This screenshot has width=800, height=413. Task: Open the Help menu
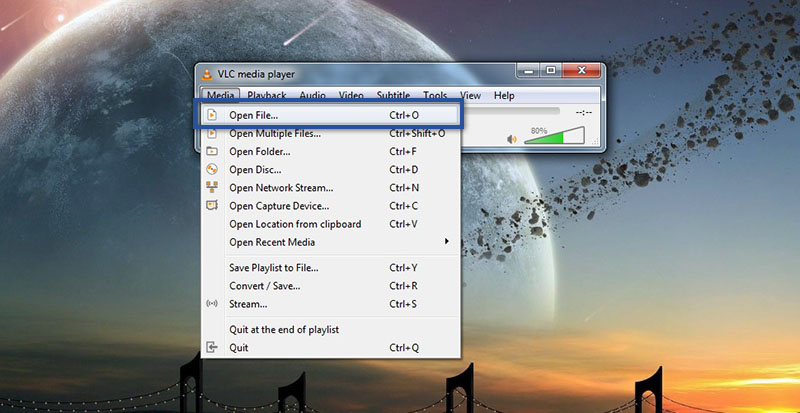pyautogui.click(x=504, y=95)
